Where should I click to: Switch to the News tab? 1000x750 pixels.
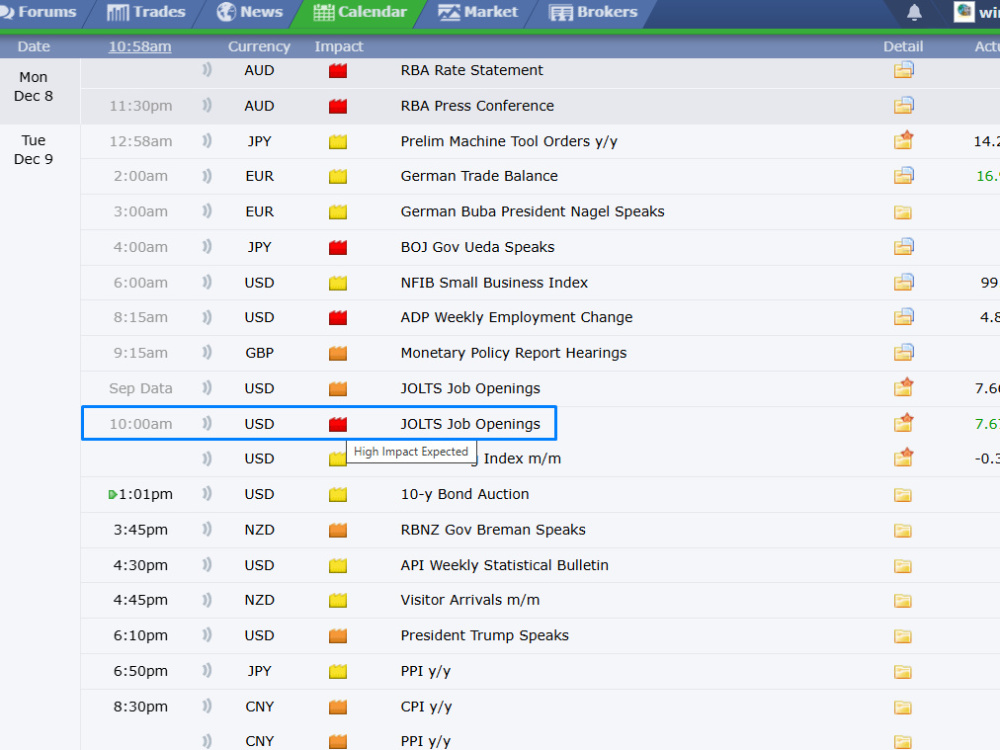pos(250,12)
